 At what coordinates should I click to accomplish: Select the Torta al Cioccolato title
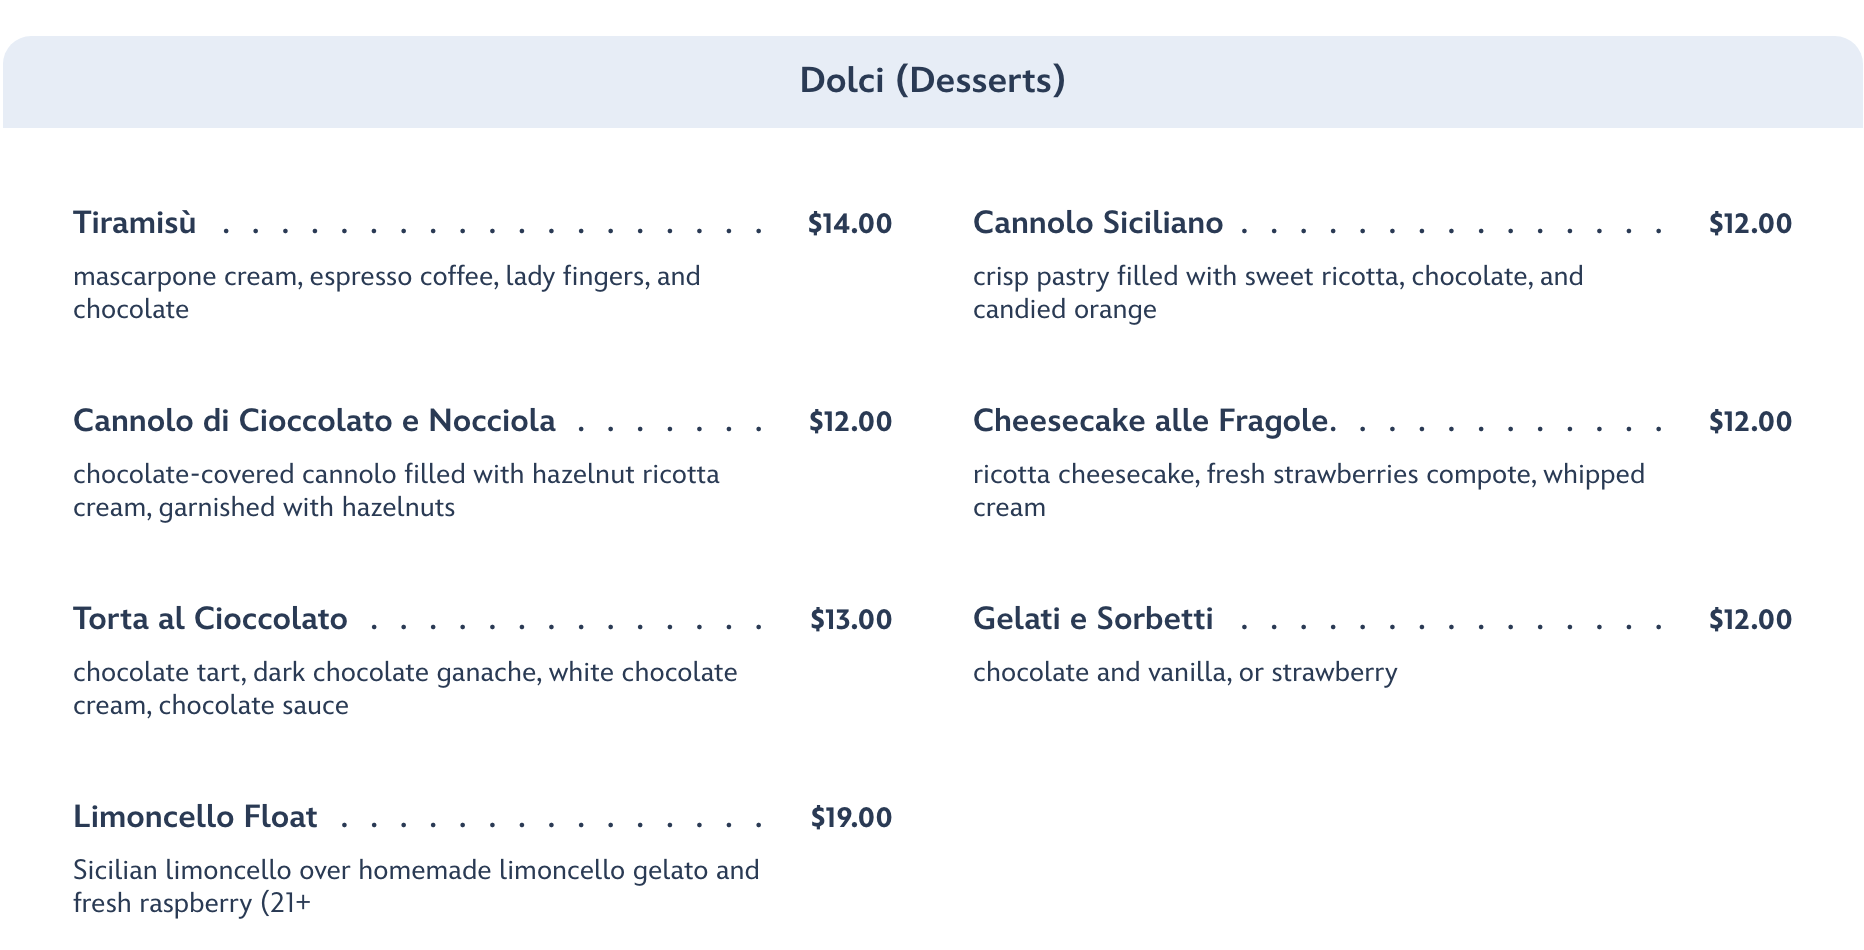click(210, 619)
